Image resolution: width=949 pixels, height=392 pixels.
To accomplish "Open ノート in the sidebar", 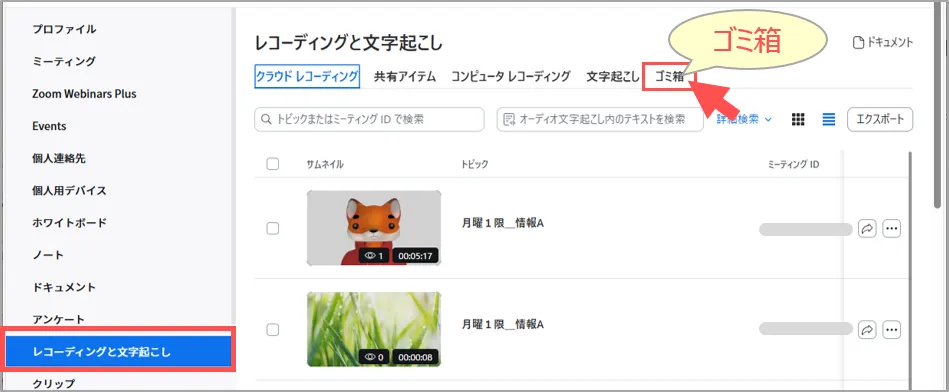I will coord(48,255).
